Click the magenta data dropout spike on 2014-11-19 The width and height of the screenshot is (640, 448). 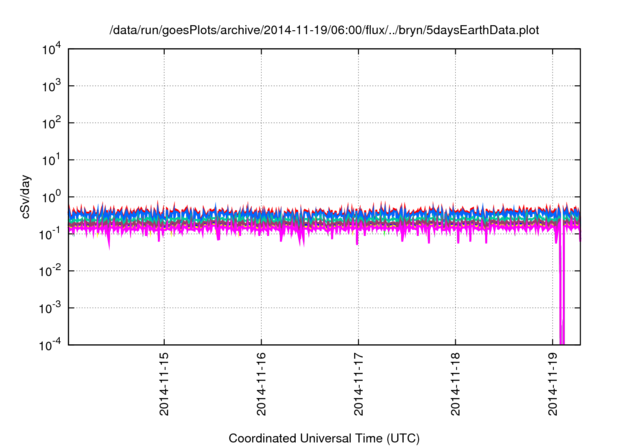pyautogui.click(x=562, y=286)
